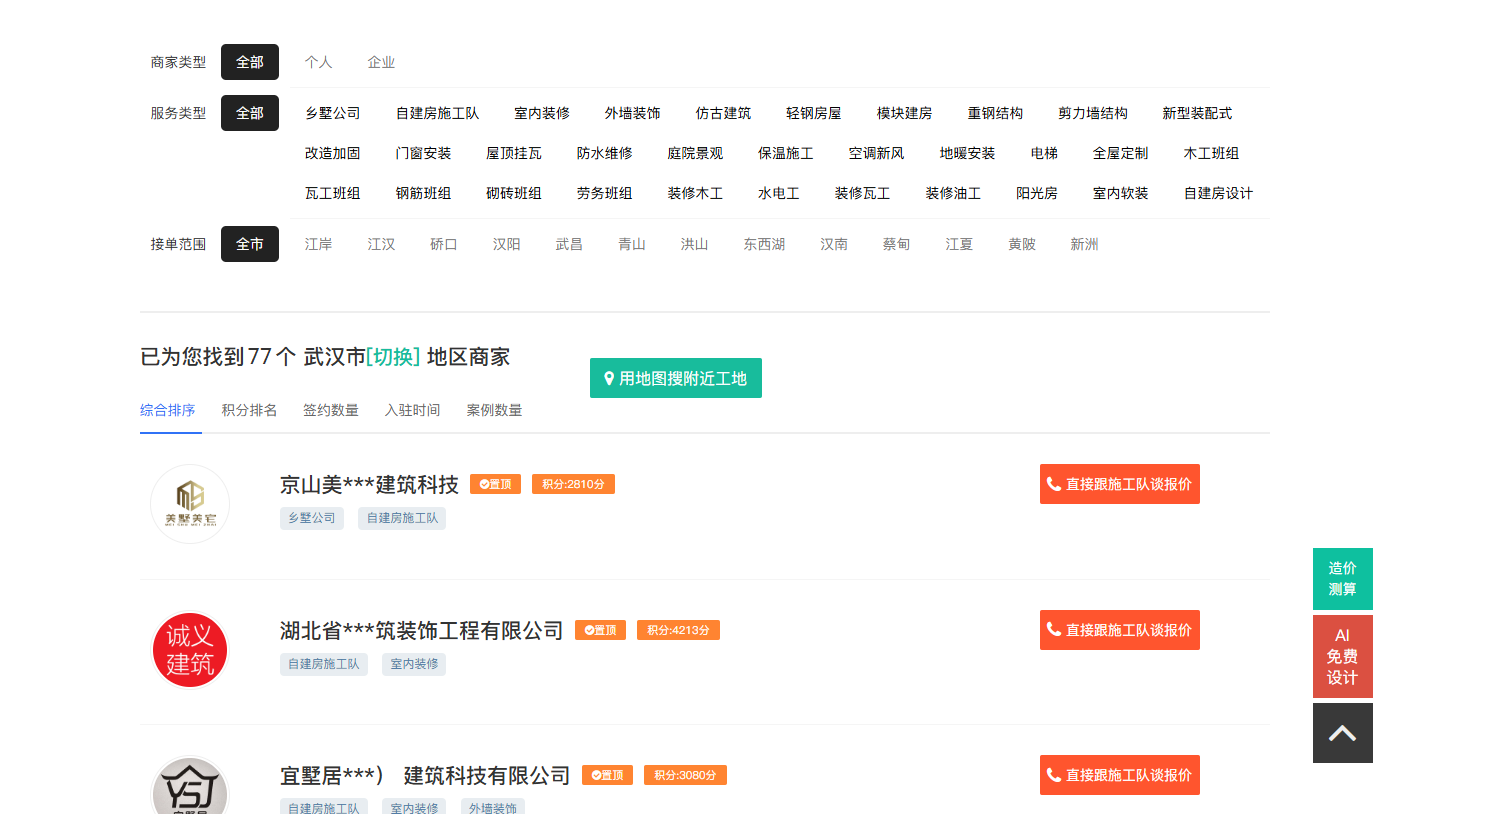The height and width of the screenshot is (814, 1489).
Task: Click 置顶 badge beside 京山美***建筑科技
Action: (495, 484)
